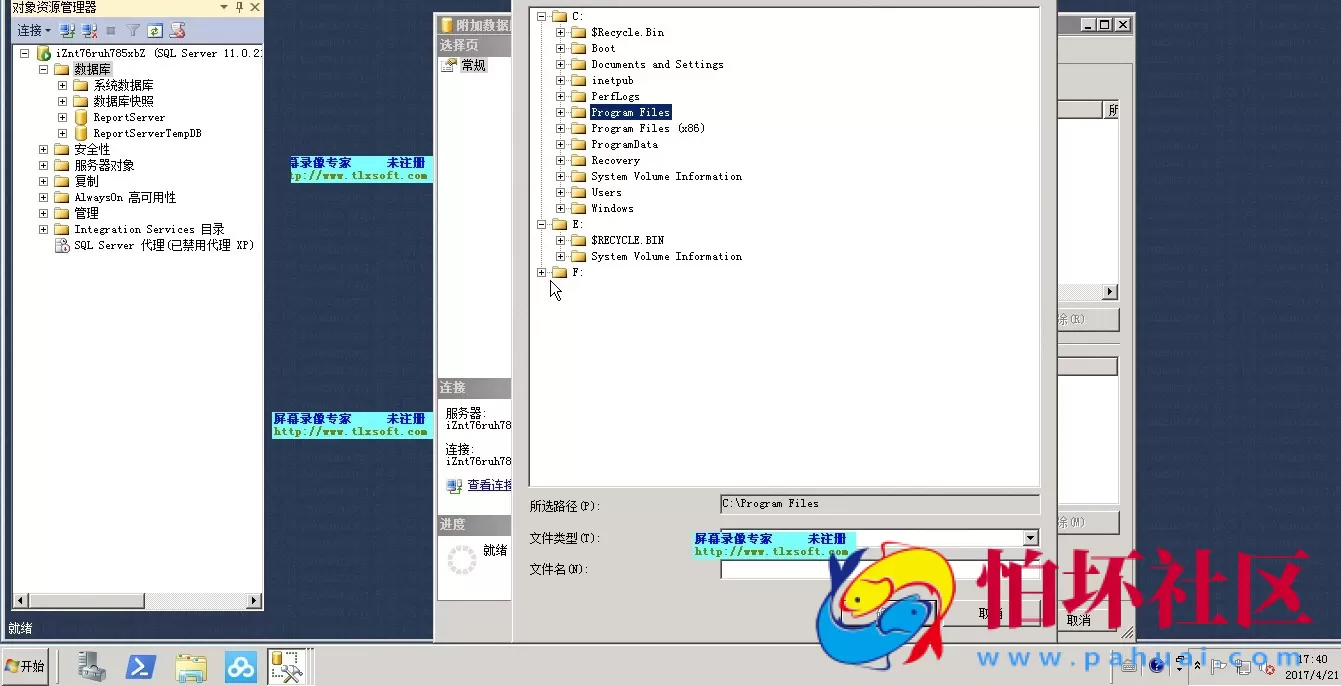Viewport: 1341px width, 686px height.
Task: Click the Filter funnel icon in Object Explorer
Action: pos(133,31)
